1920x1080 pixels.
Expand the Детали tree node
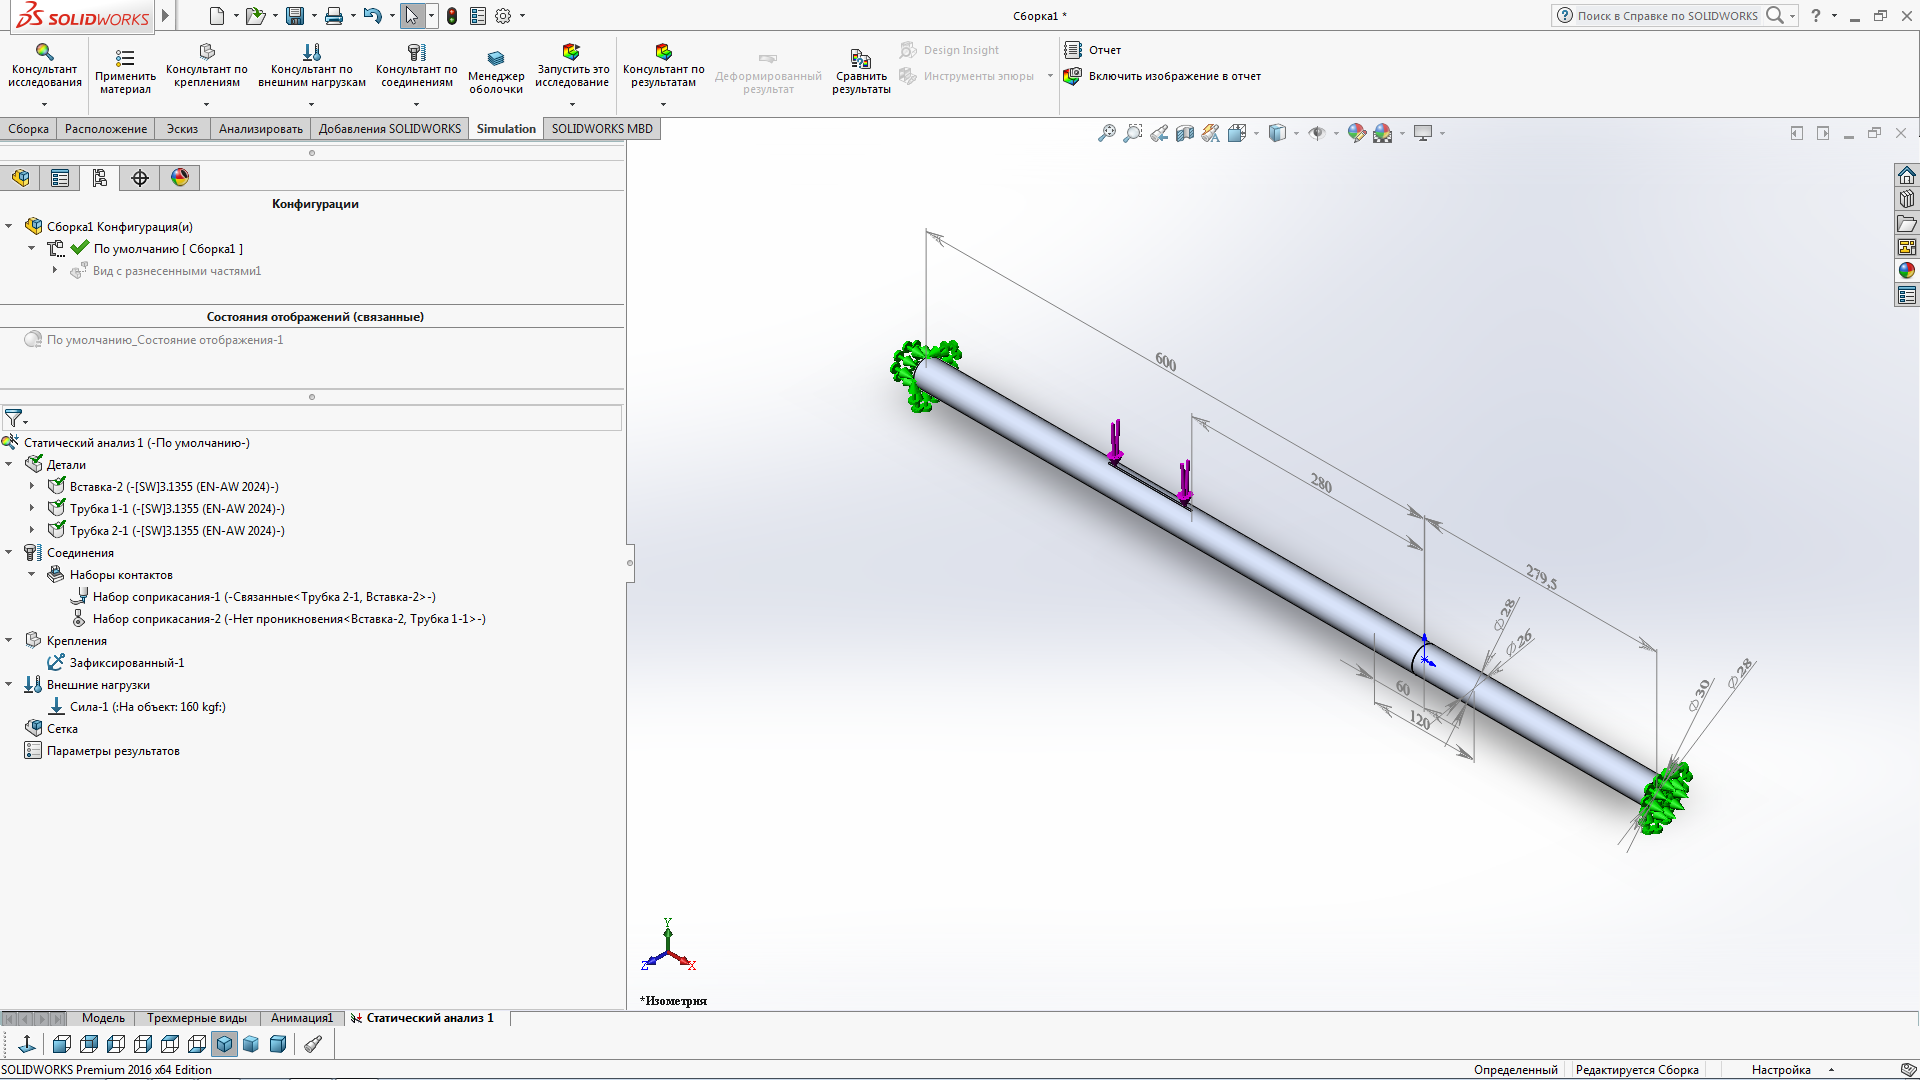click(x=11, y=464)
